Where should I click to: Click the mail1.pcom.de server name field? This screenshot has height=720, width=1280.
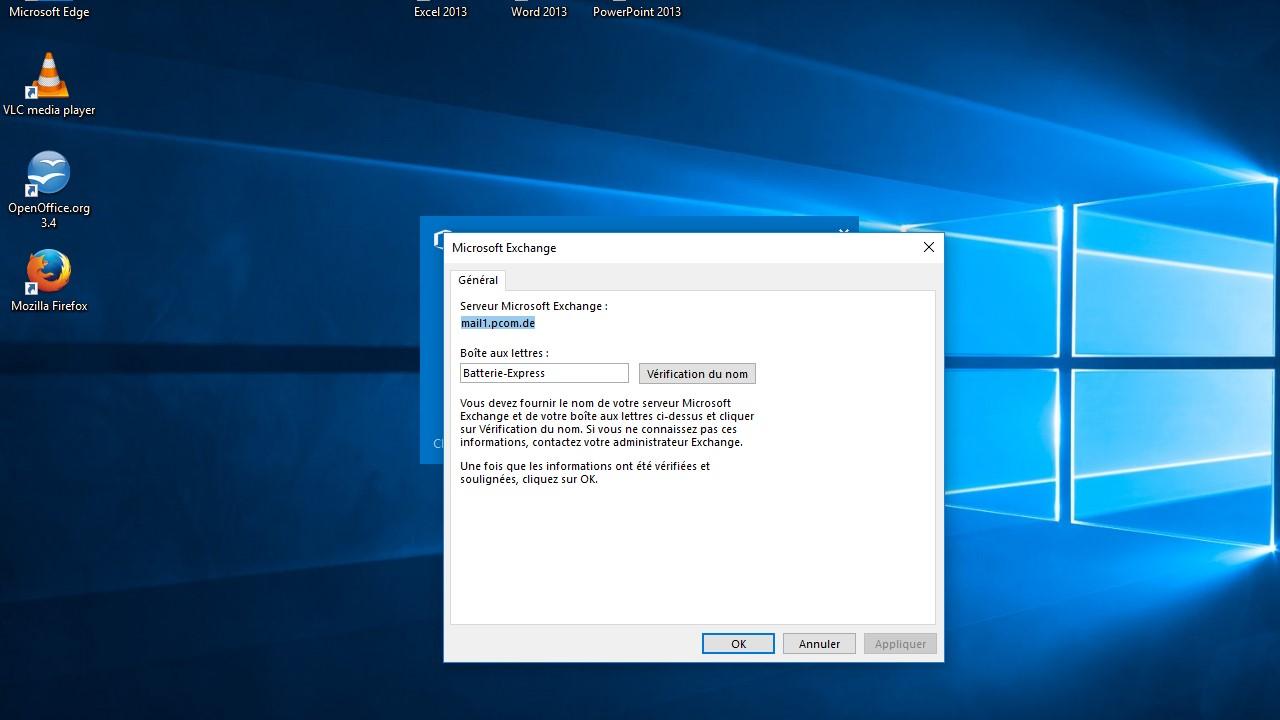click(x=498, y=323)
